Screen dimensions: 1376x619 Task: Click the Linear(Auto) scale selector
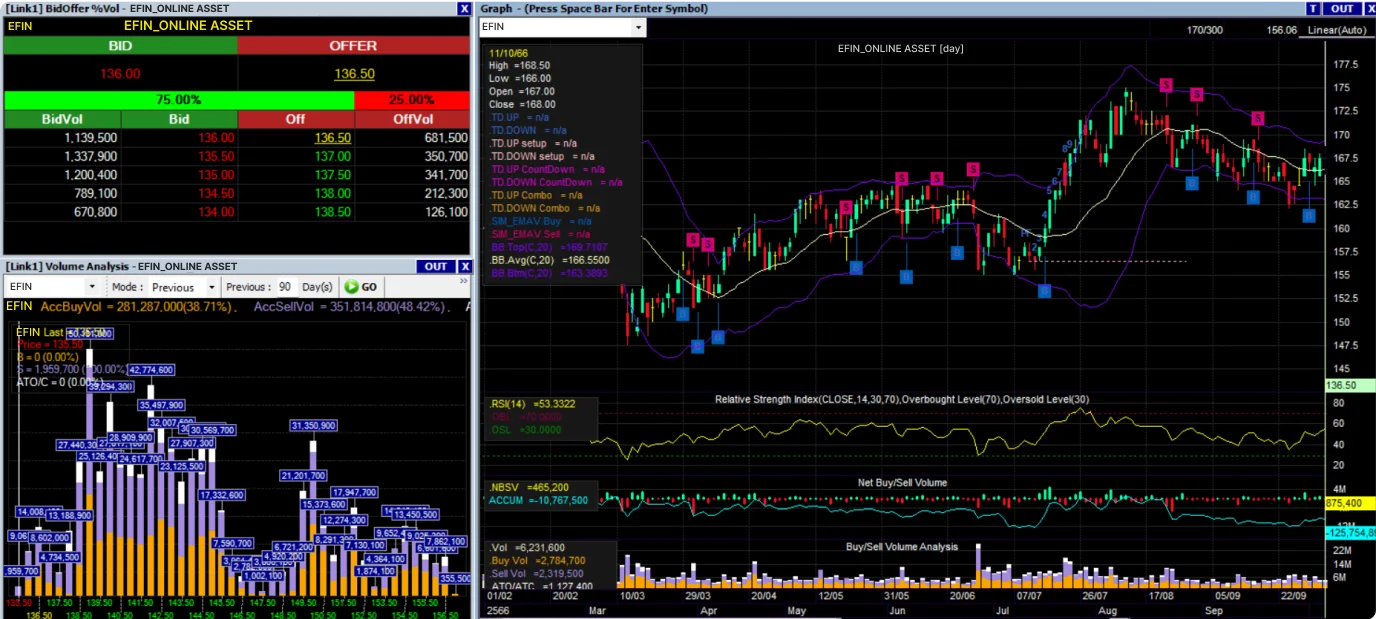(1338, 30)
